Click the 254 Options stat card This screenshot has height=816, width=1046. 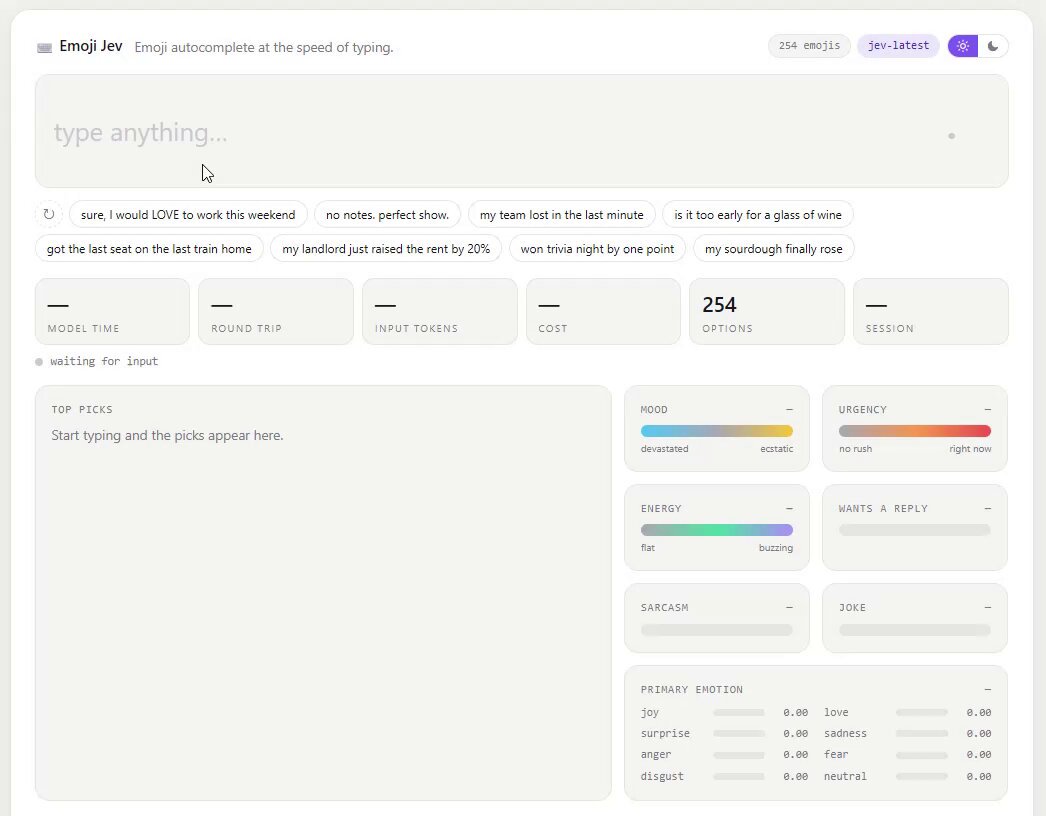pos(767,312)
